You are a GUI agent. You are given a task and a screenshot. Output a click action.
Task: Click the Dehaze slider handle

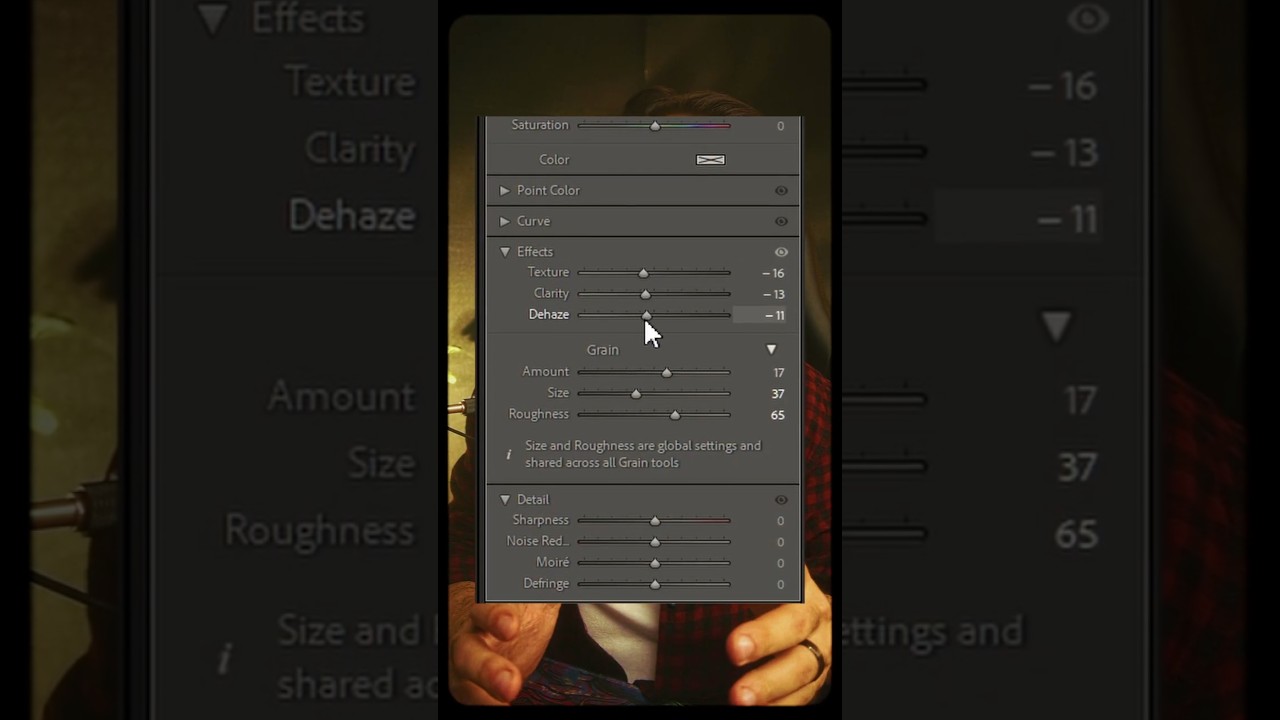(647, 315)
